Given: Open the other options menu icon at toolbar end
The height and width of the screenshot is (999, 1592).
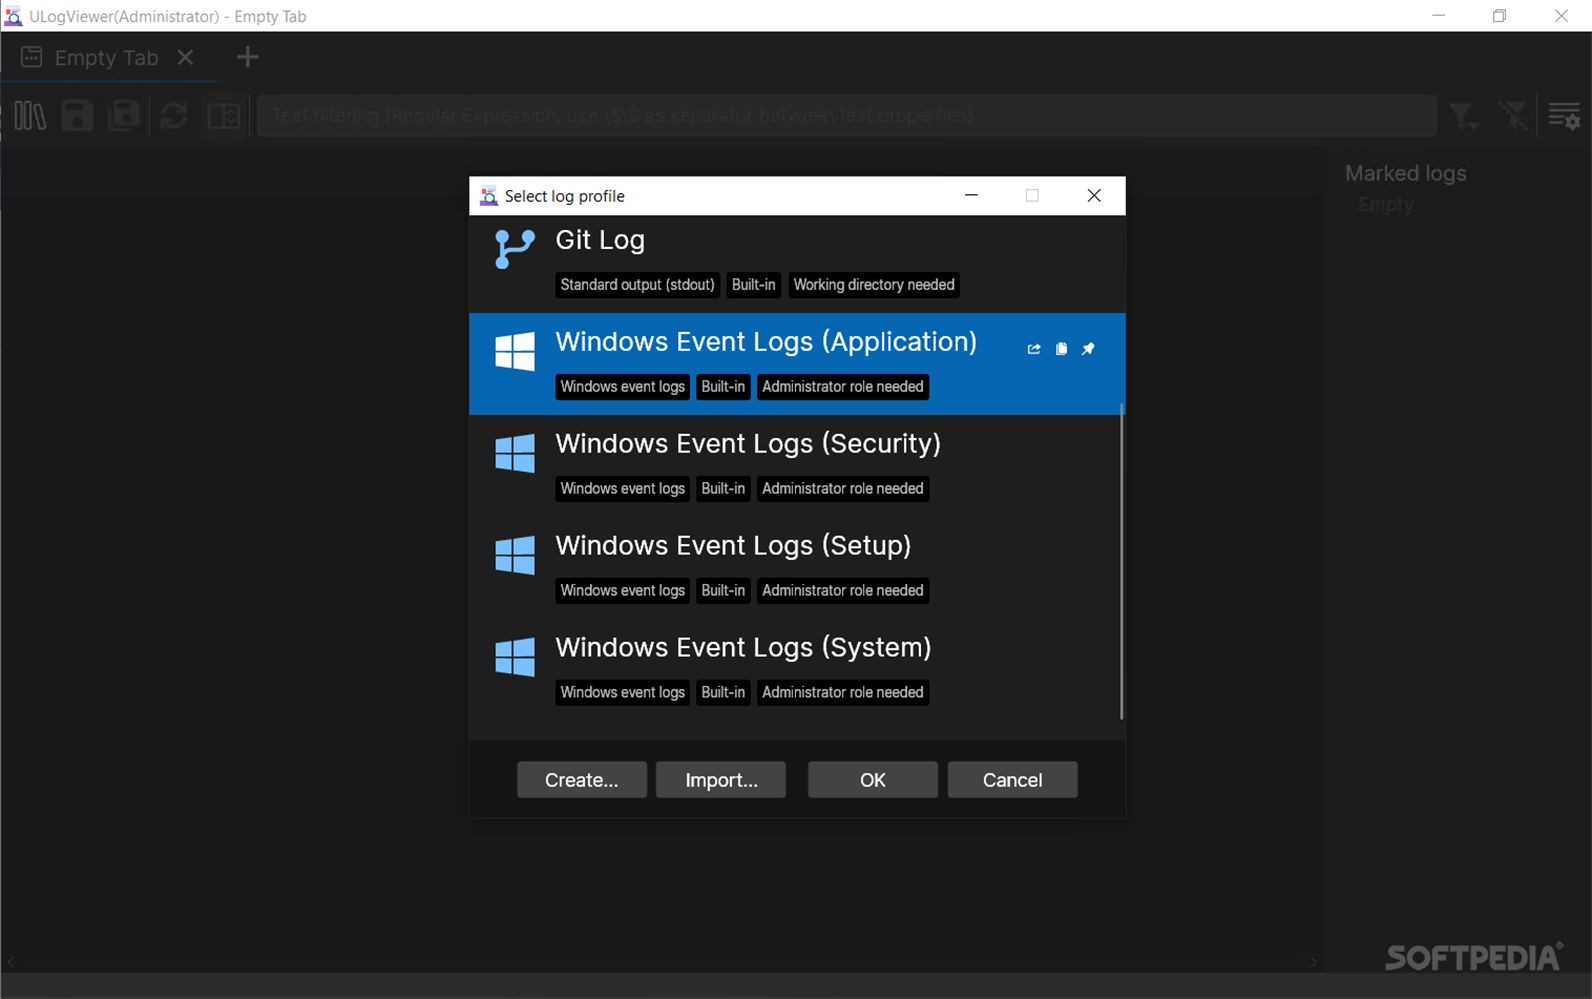Looking at the screenshot, I should [1564, 116].
